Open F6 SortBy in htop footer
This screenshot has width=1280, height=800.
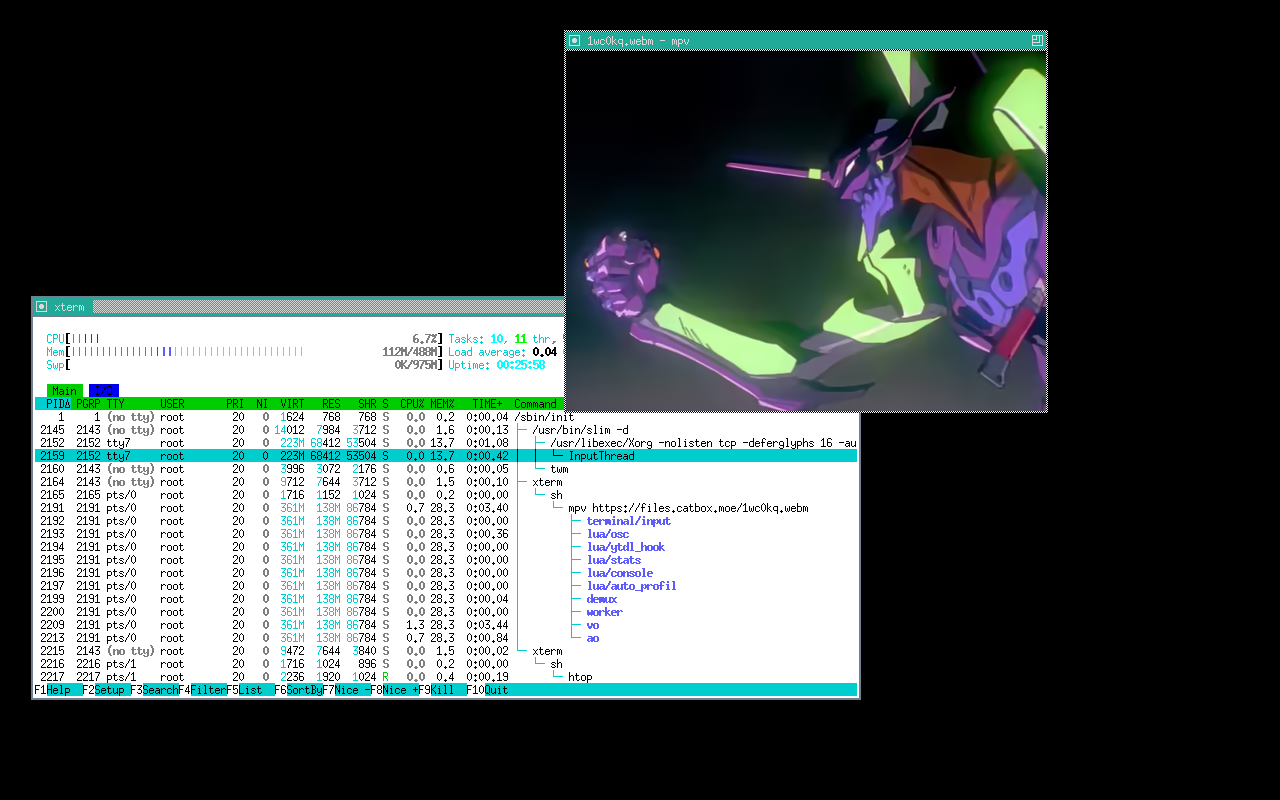coord(298,690)
